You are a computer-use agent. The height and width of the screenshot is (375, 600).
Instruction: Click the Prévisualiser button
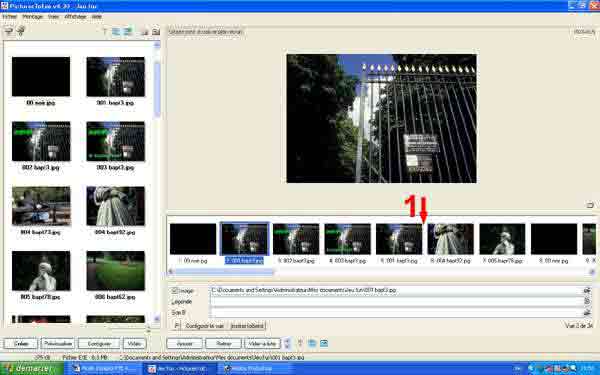pos(58,344)
